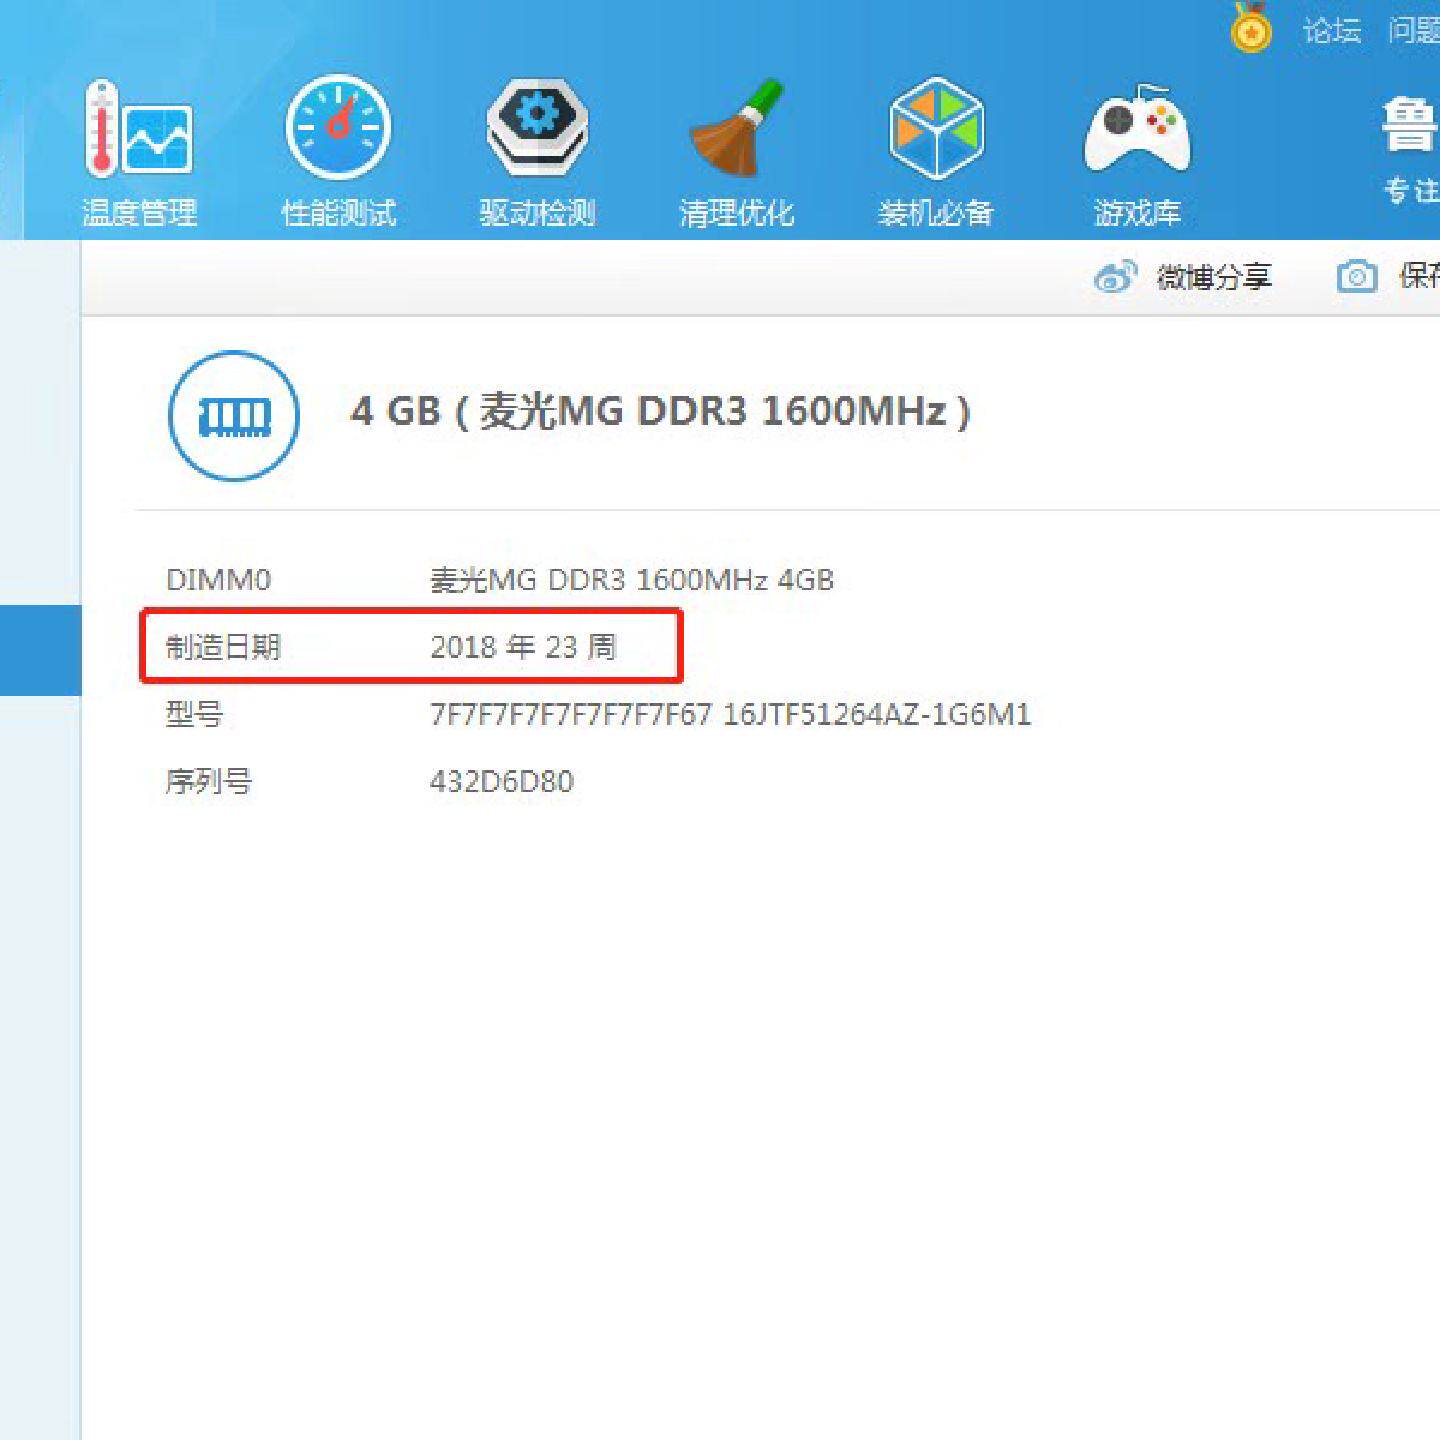Open 驱动检测 driver detection icon
Screen dimensions: 1440x1440
[x=537, y=127]
